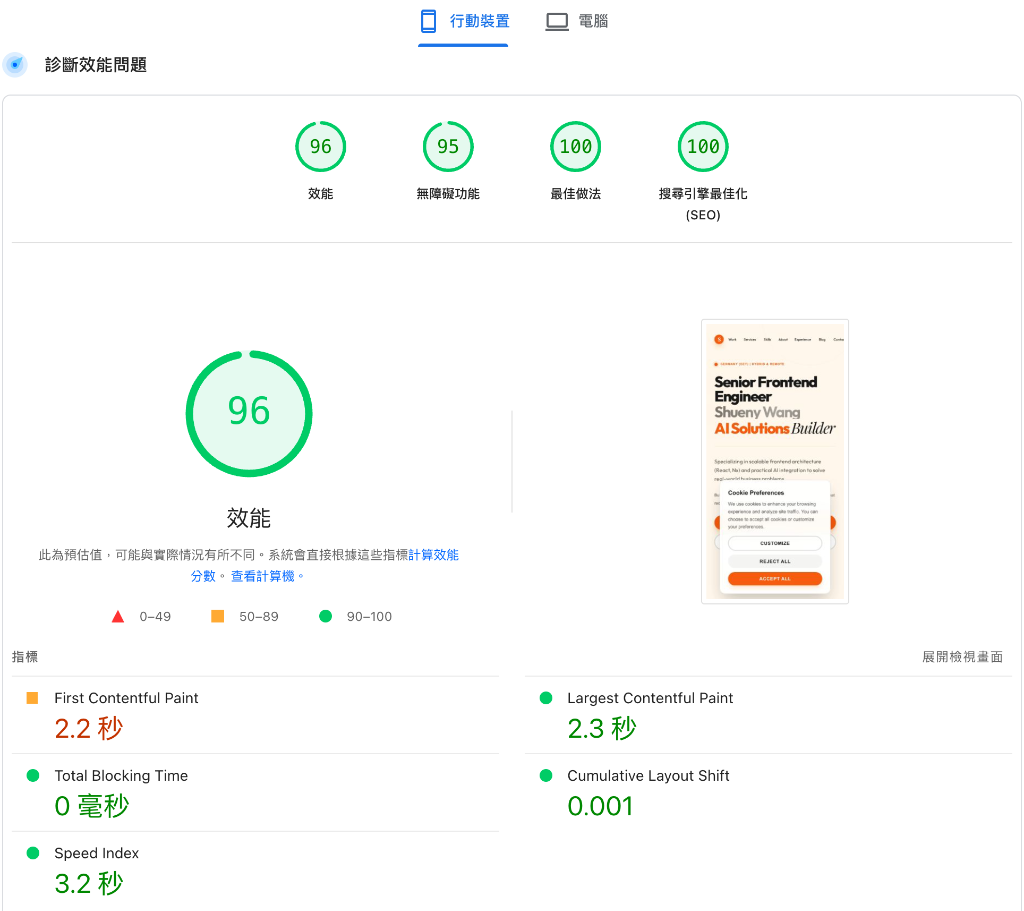This screenshot has height=911, width=1024.
Task: Select the 行動裝置 tab
Action: click(463, 19)
